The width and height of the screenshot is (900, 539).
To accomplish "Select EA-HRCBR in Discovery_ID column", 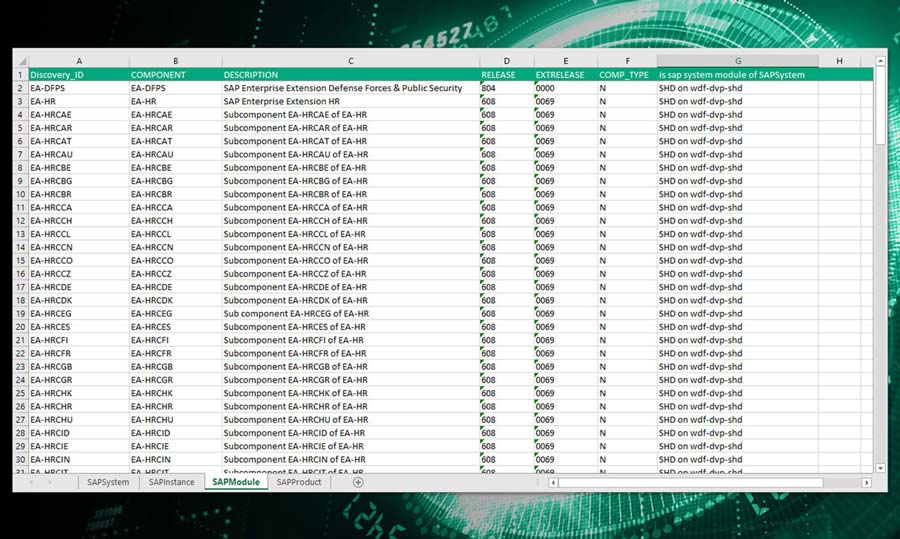I will tap(79, 194).
